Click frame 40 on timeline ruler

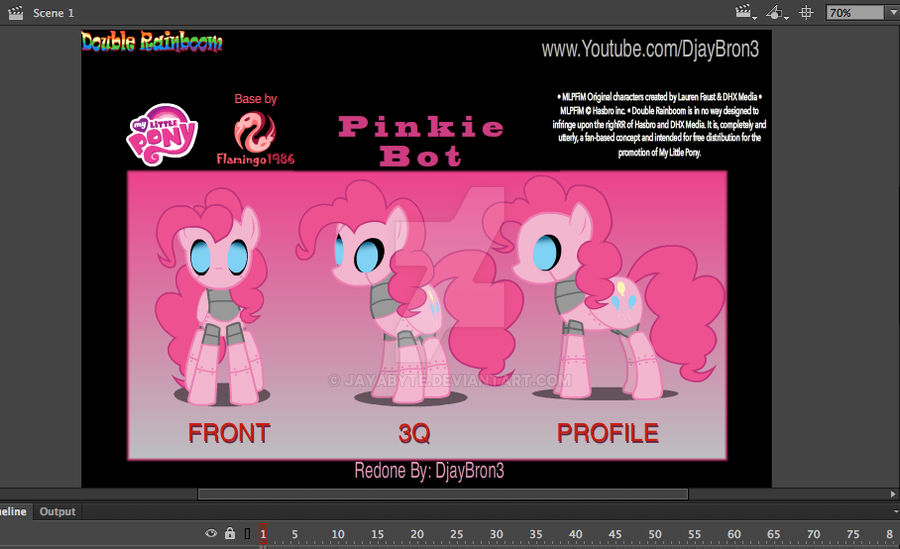pos(575,535)
